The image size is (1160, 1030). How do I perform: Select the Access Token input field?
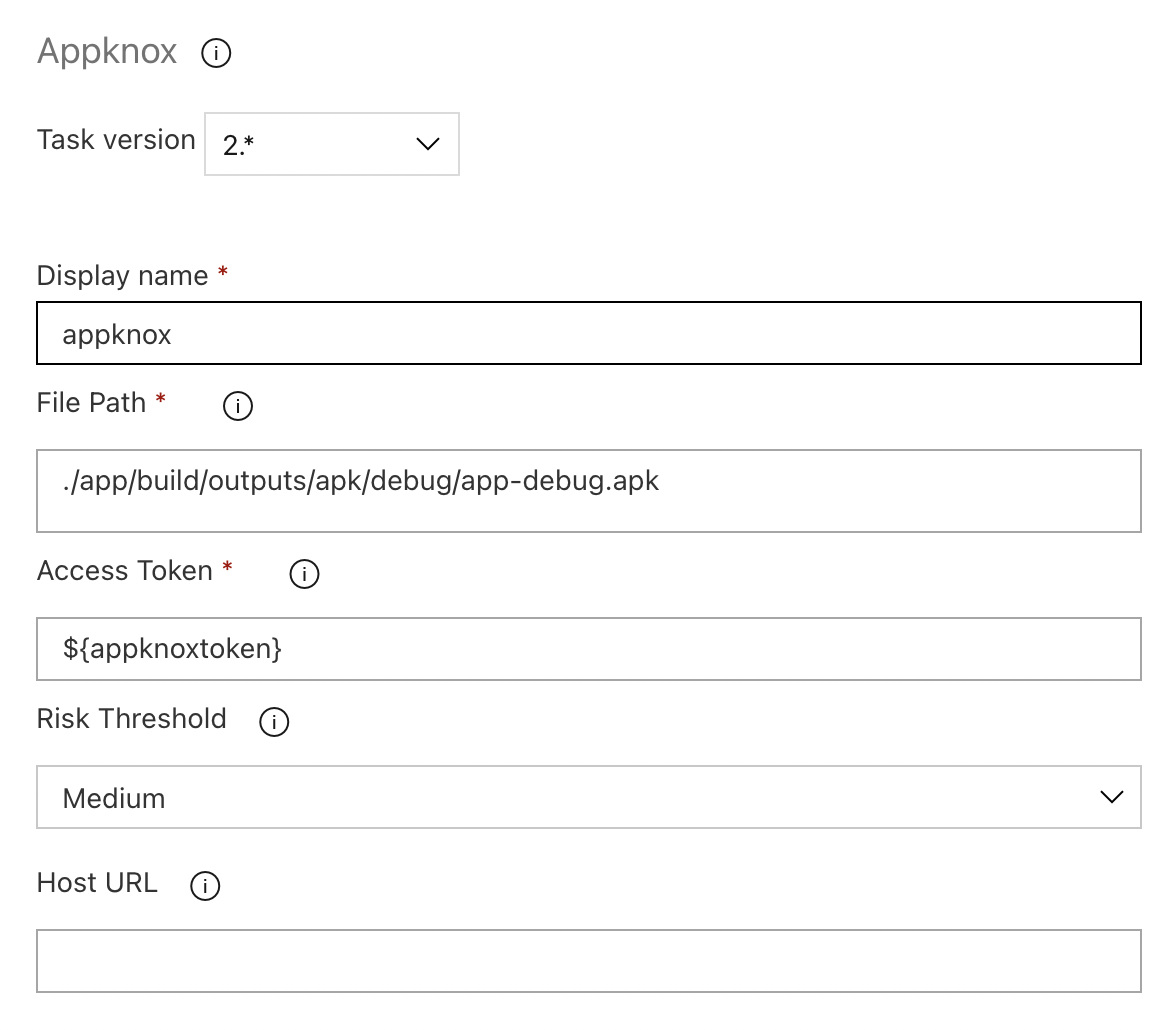click(589, 649)
